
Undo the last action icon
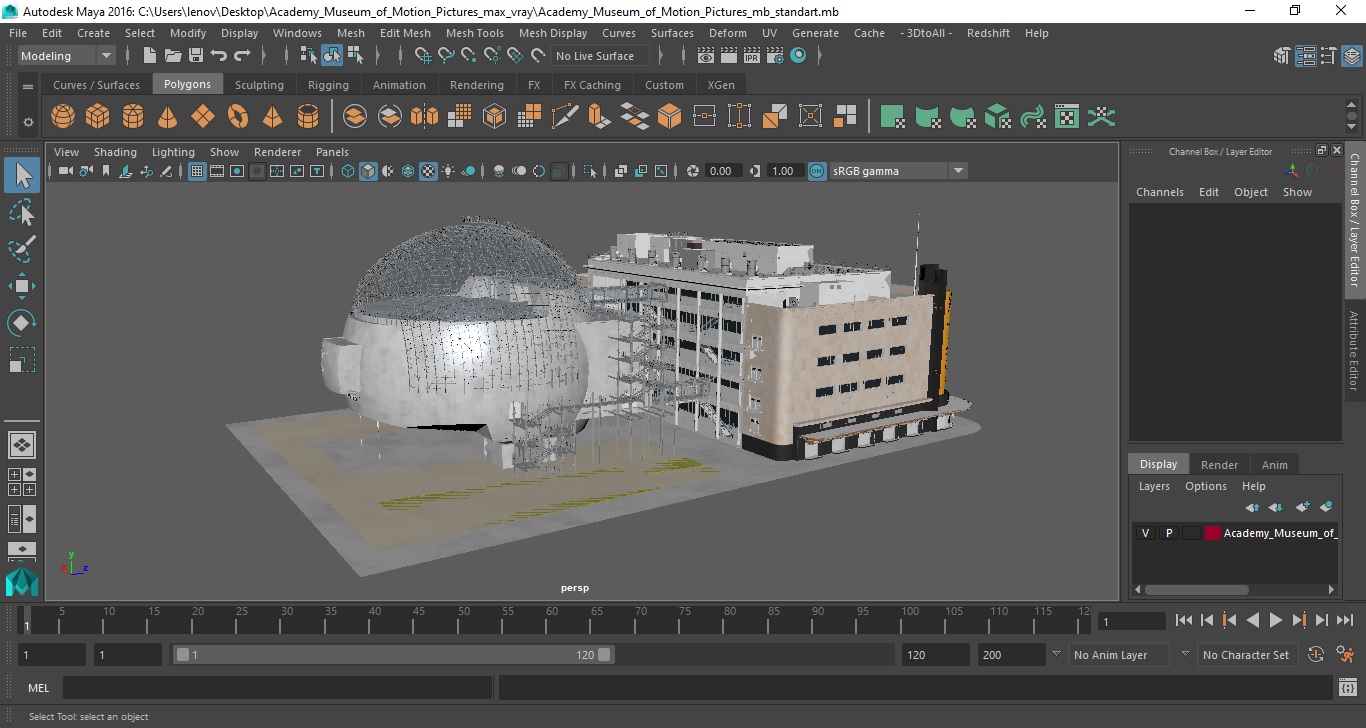219,56
